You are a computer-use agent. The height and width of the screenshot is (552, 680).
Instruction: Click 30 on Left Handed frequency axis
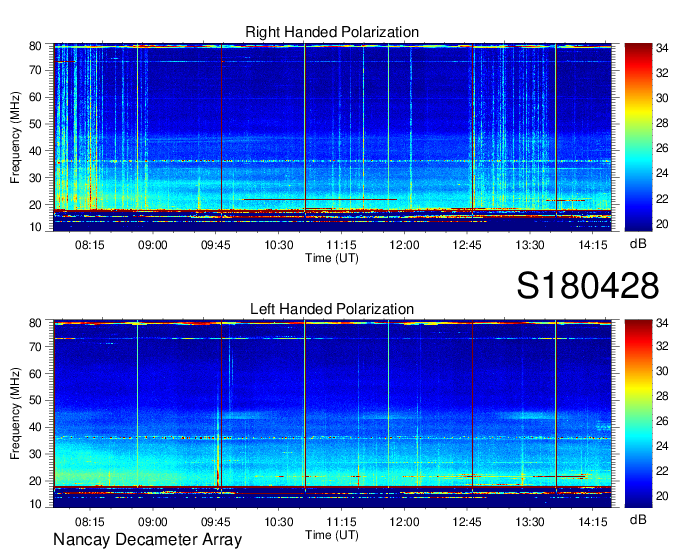tap(35, 454)
